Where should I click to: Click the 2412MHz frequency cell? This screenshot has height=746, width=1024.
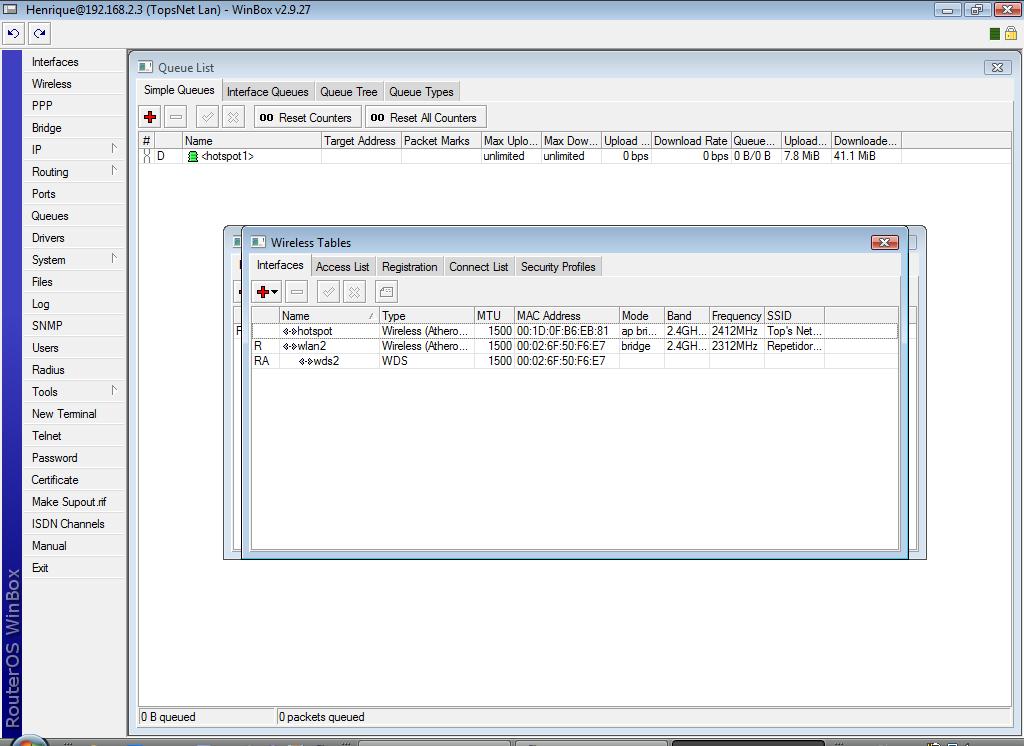click(735, 331)
